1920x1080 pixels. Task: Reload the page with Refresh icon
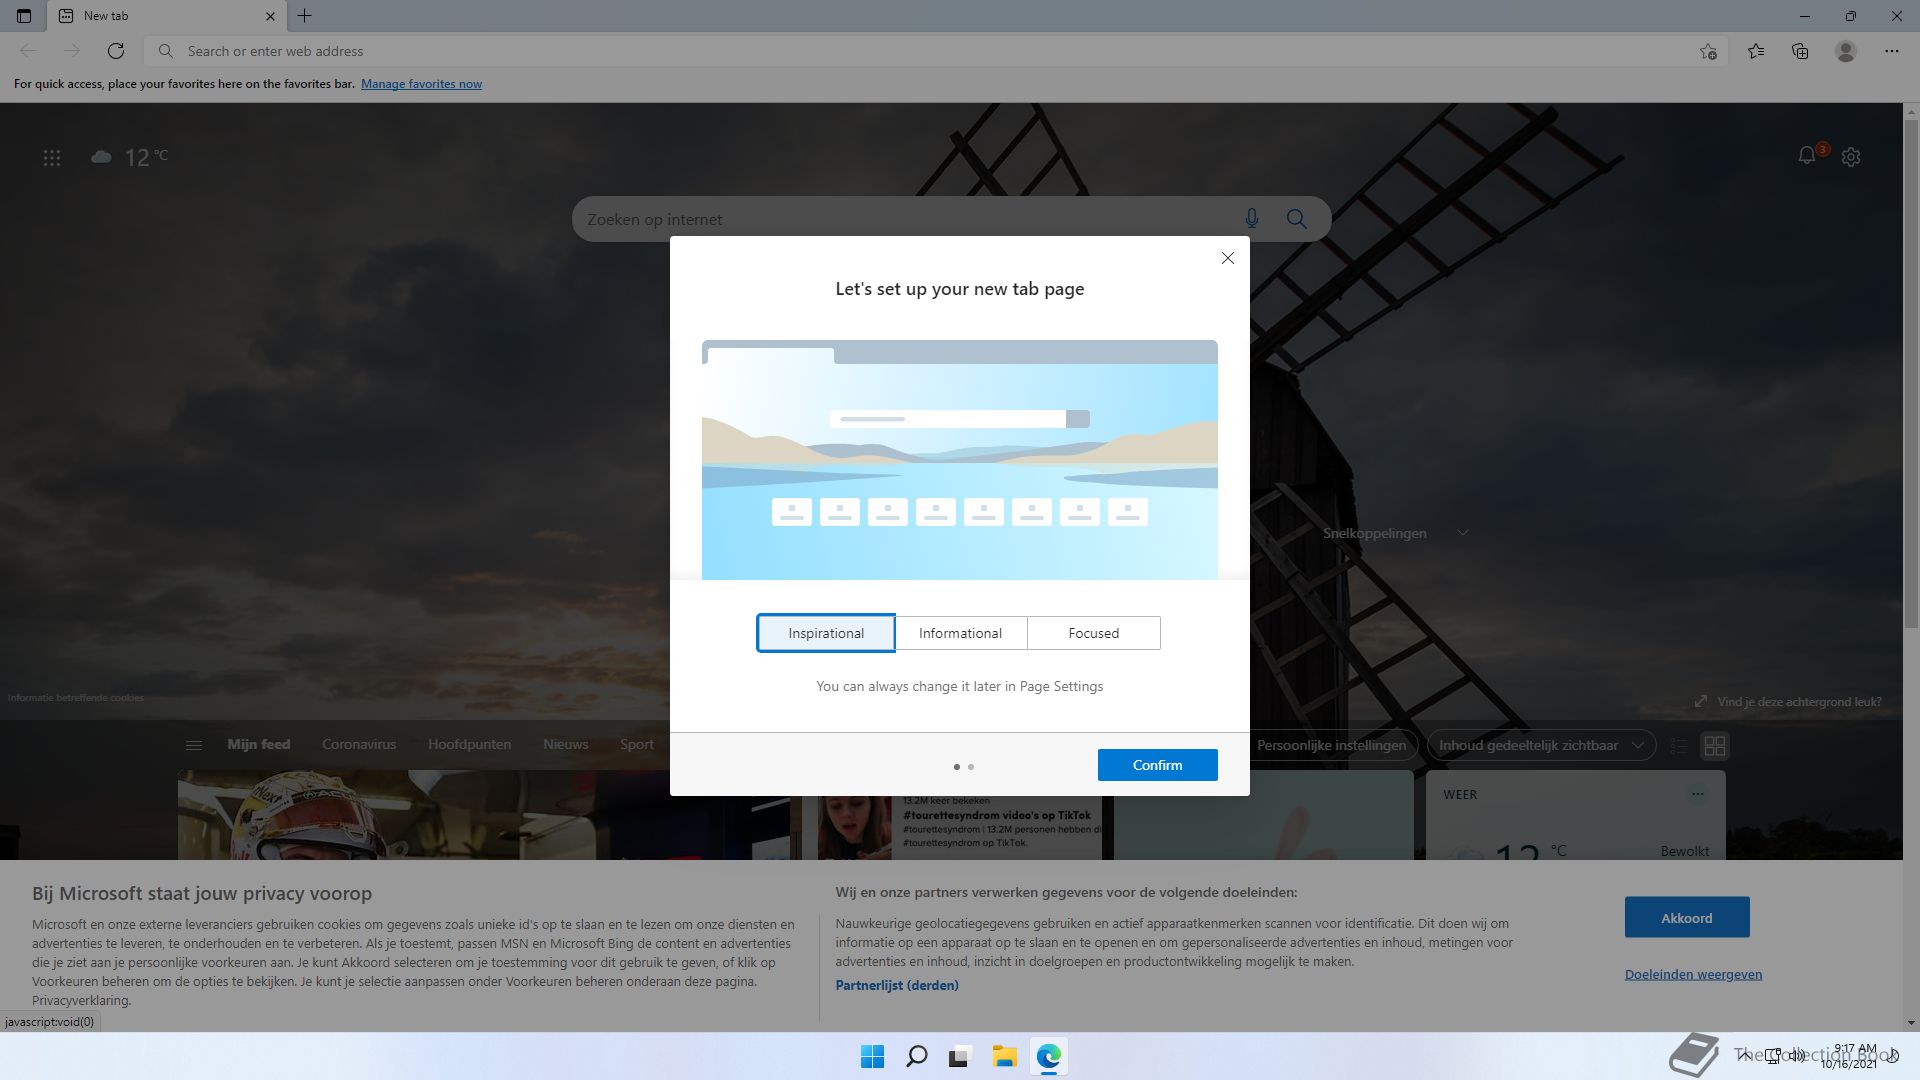click(x=116, y=51)
